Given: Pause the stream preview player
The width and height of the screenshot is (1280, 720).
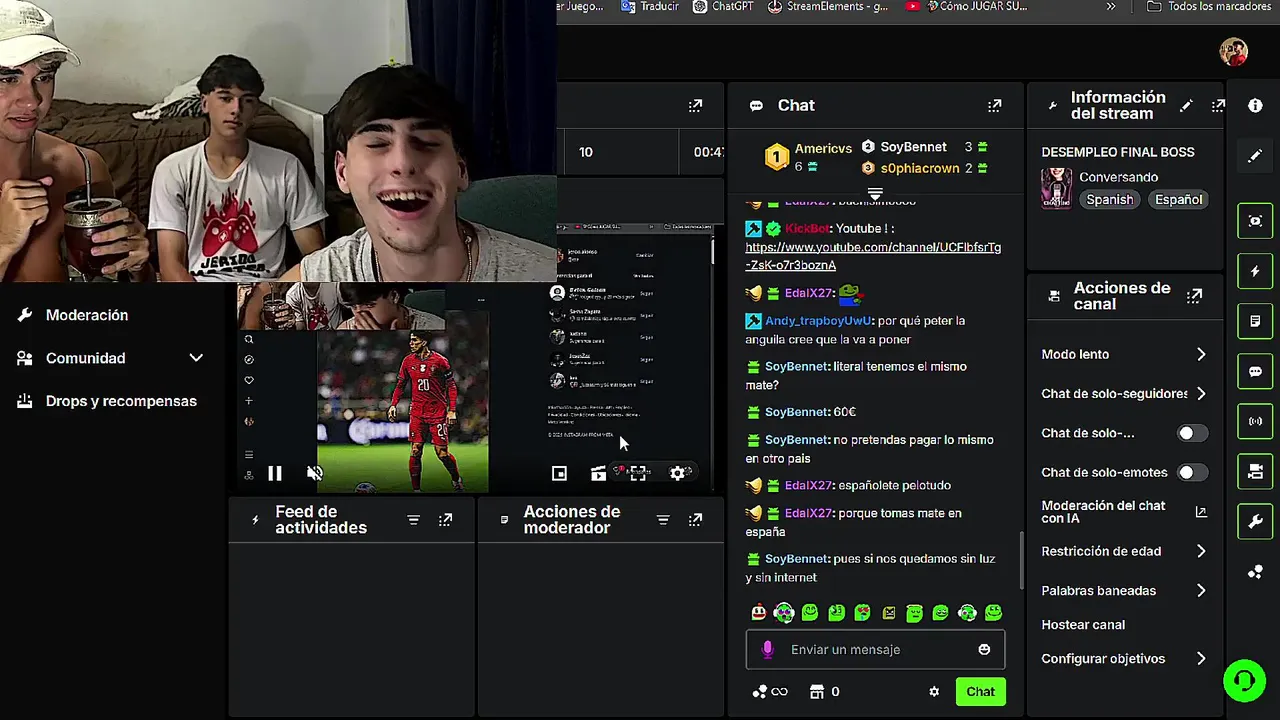Looking at the screenshot, I should [274, 474].
